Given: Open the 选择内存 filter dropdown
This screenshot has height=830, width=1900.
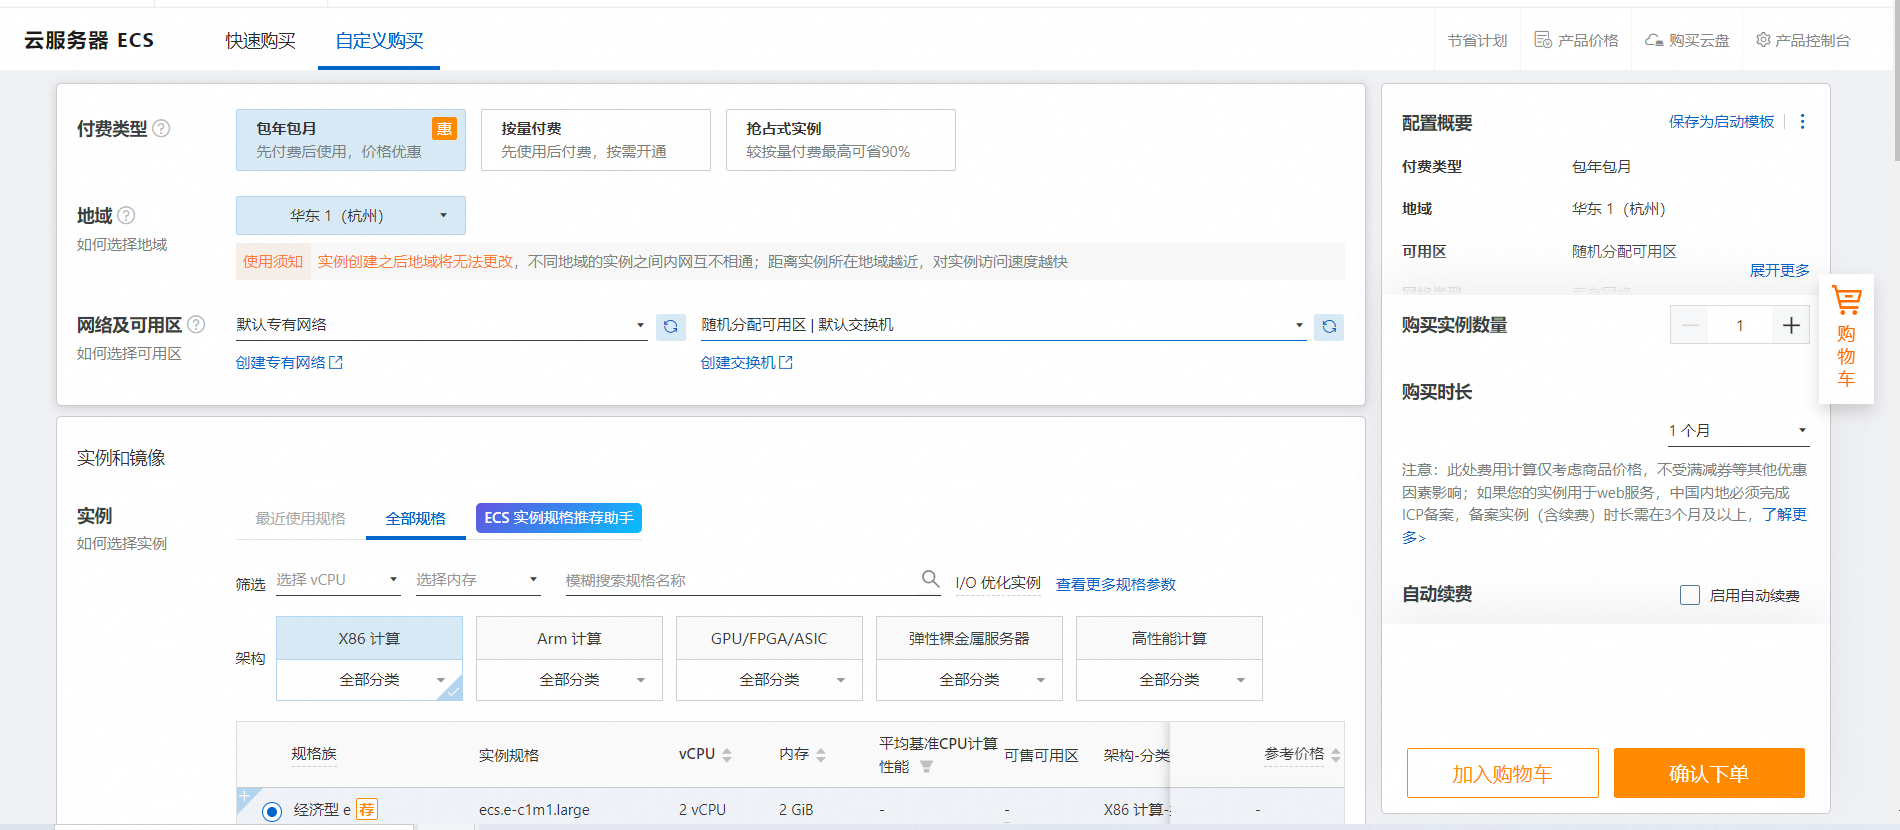Looking at the screenshot, I should [478, 580].
